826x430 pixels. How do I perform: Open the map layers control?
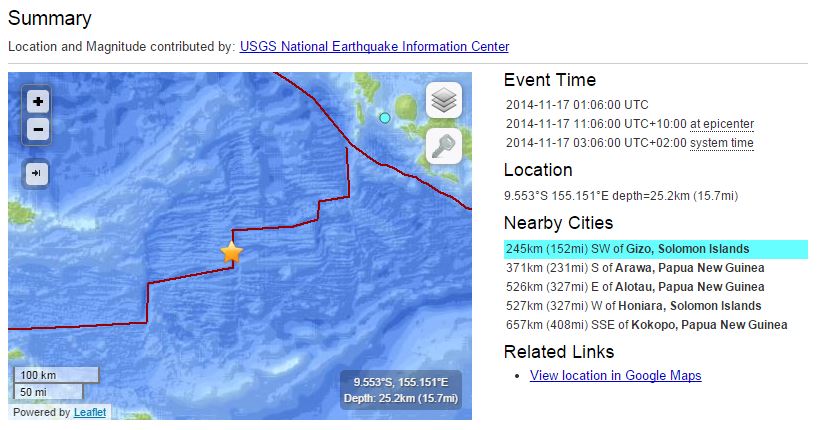pyautogui.click(x=444, y=100)
